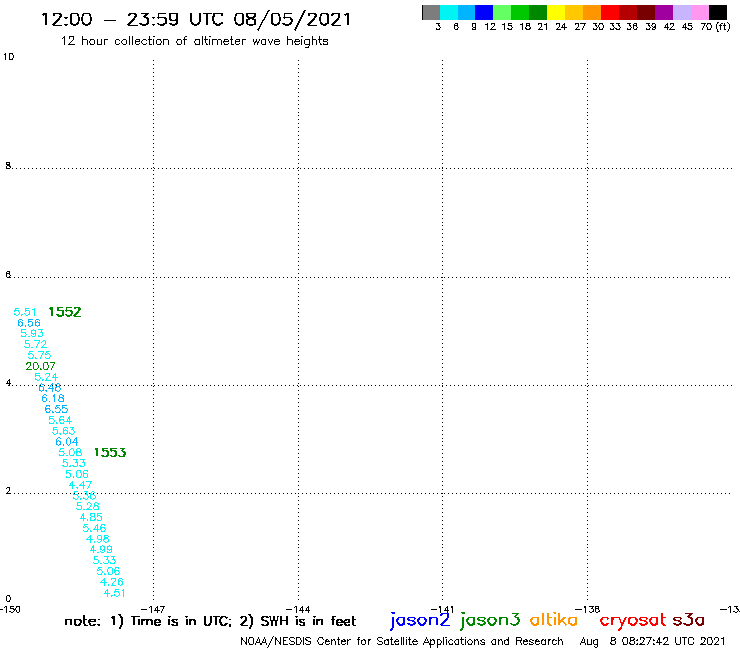Image resolution: width=740 pixels, height=650 pixels.
Task: Click the -150 longitude axis label
Action: pos(10,609)
